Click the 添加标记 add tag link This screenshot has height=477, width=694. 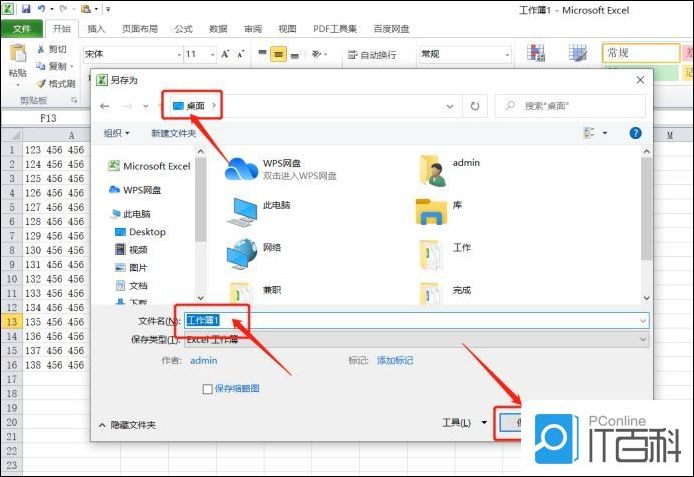(395, 361)
